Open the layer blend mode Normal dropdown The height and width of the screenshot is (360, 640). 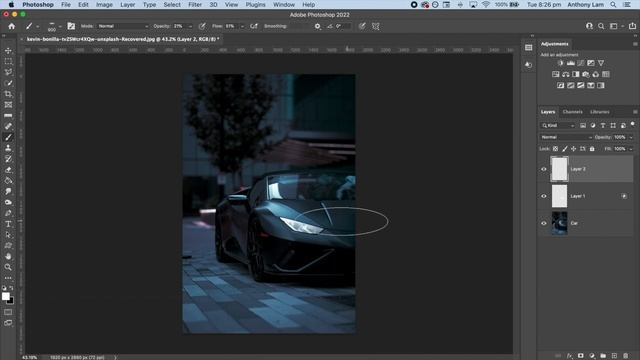click(566, 137)
